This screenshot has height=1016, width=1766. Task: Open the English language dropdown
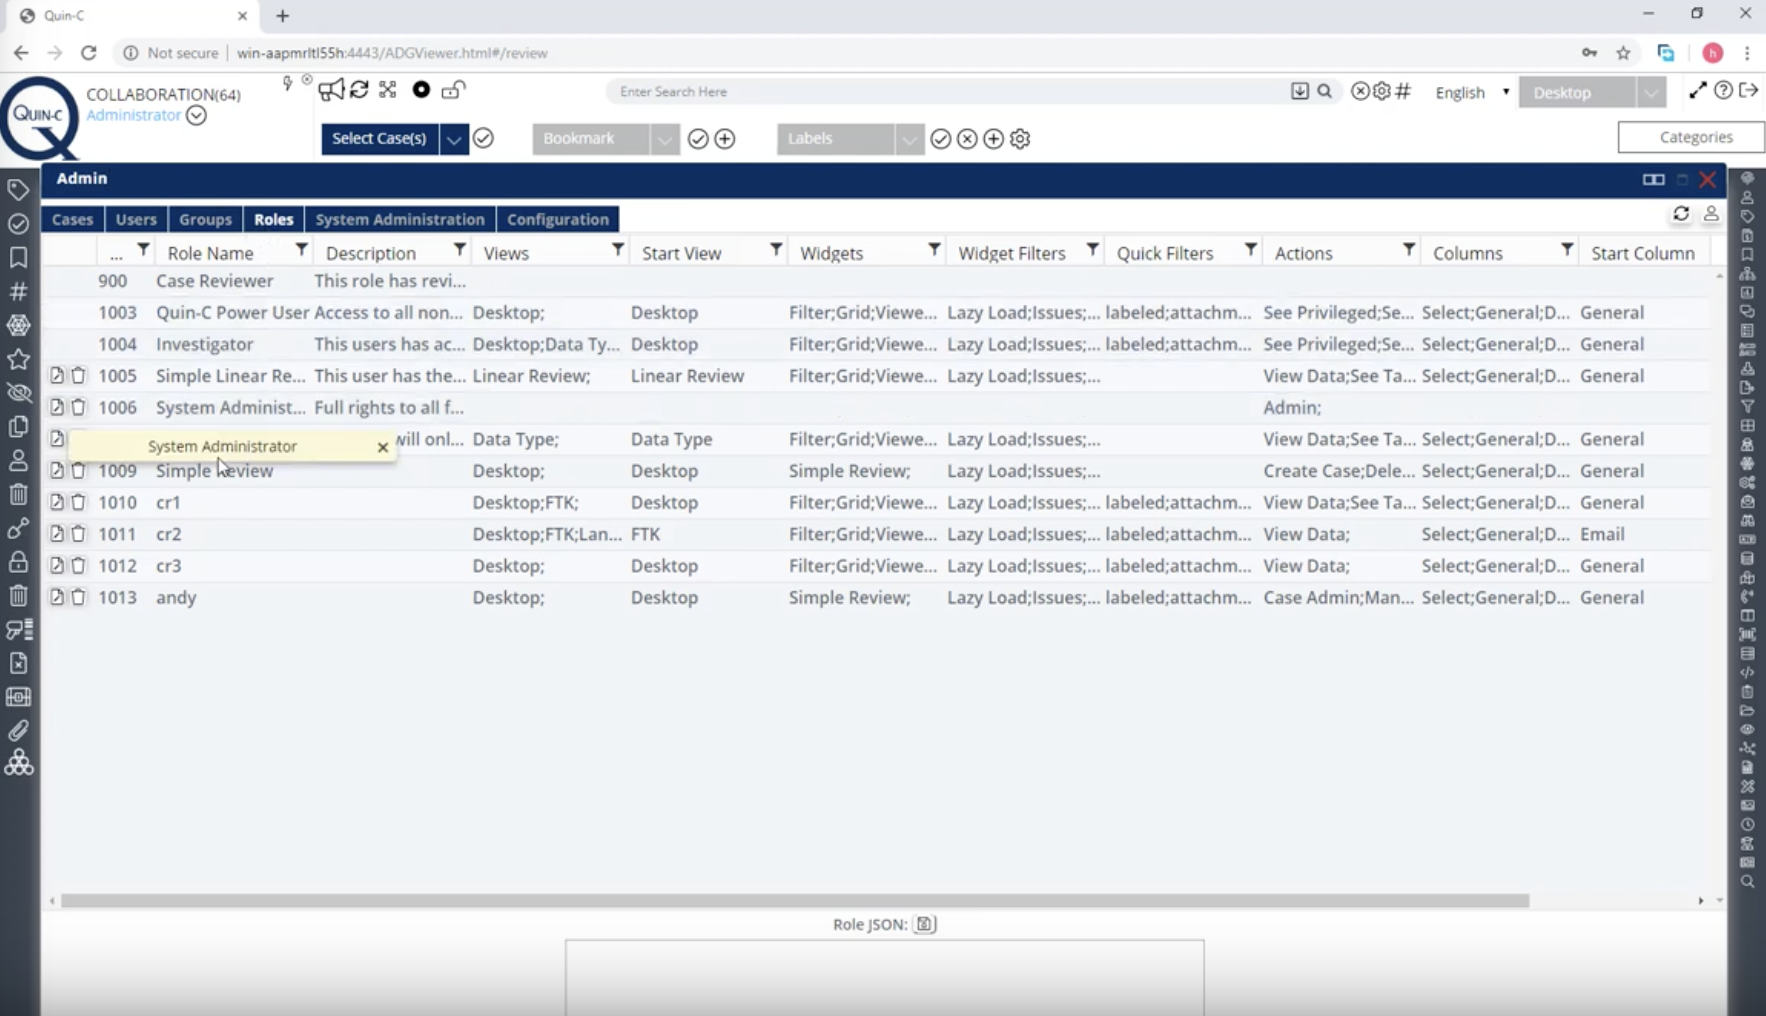point(1472,92)
